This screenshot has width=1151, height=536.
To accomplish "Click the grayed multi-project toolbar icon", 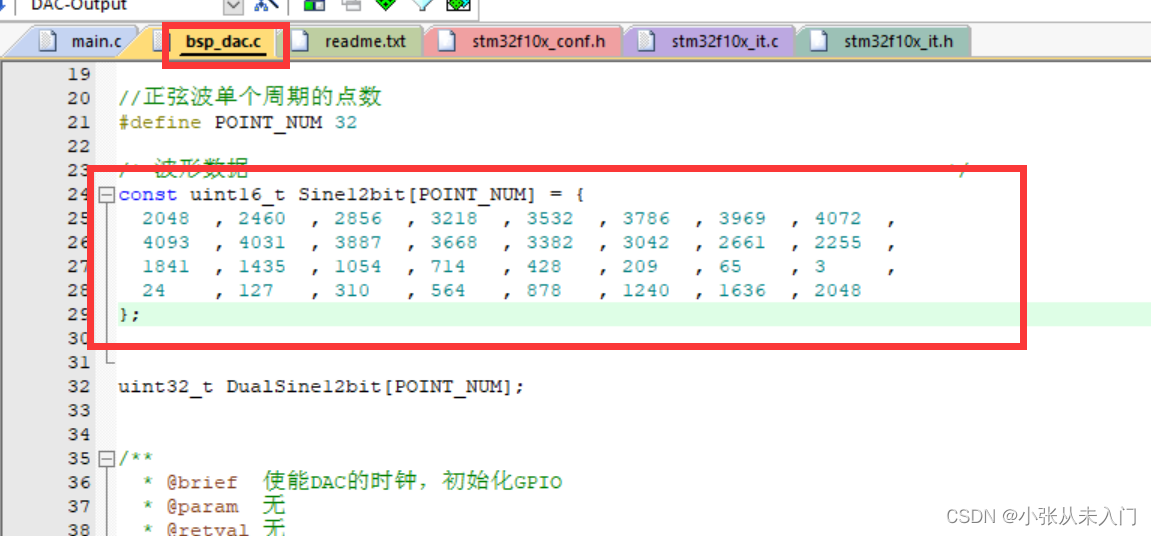I will click(x=351, y=5).
